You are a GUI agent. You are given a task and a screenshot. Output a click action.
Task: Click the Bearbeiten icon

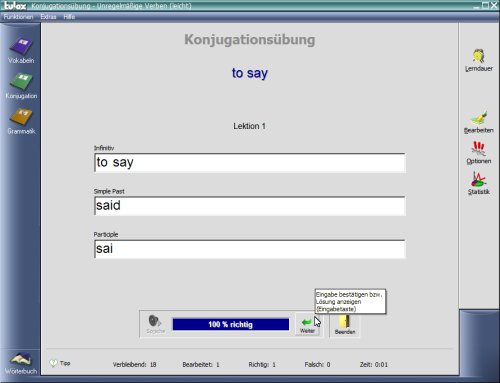pos(479,122)
